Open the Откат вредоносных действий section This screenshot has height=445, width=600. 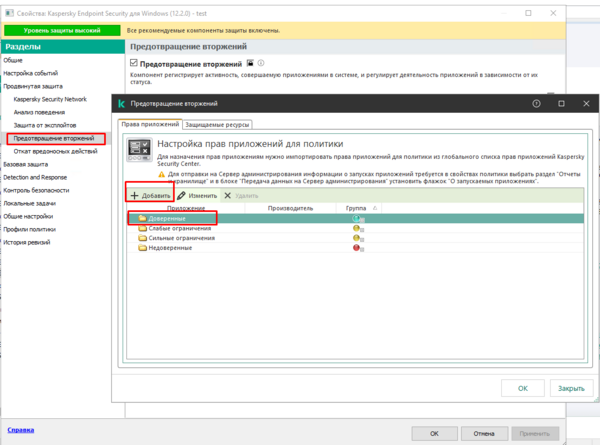point(55,151)
